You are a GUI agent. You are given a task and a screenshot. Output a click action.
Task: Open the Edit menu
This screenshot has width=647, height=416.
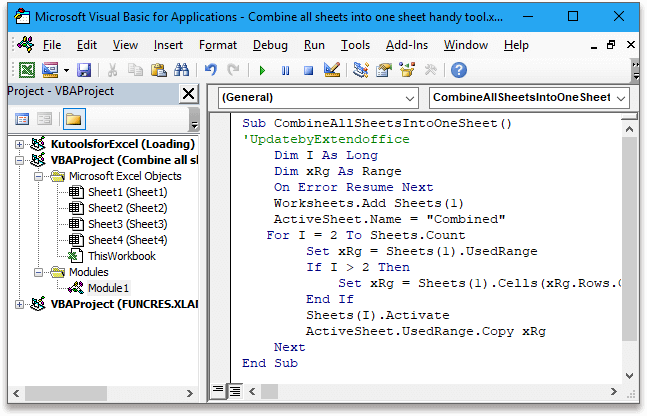coord(87,45)
